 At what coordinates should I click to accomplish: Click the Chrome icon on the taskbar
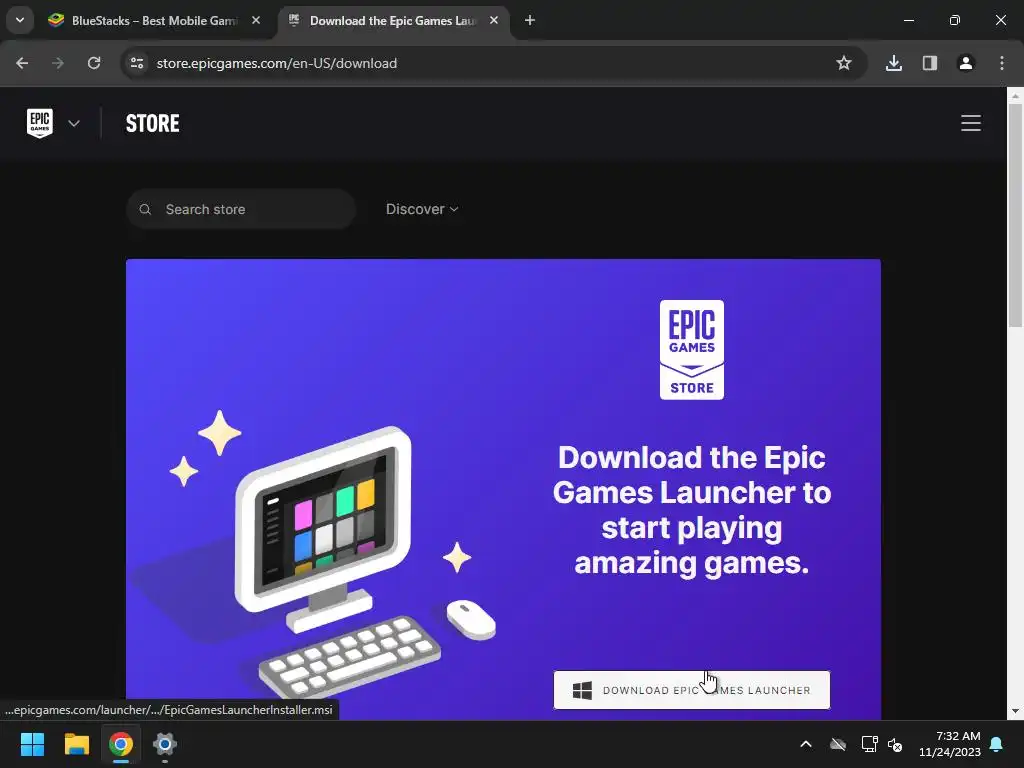click(x=121, y=744)
